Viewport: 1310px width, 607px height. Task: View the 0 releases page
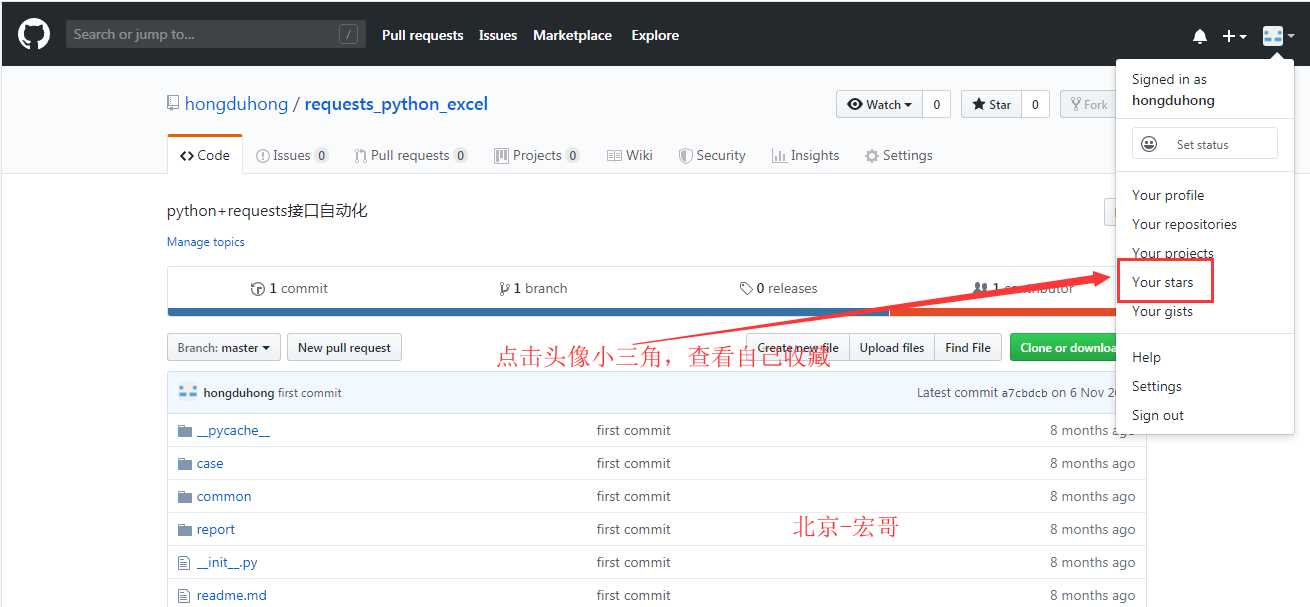click(778, 288)
